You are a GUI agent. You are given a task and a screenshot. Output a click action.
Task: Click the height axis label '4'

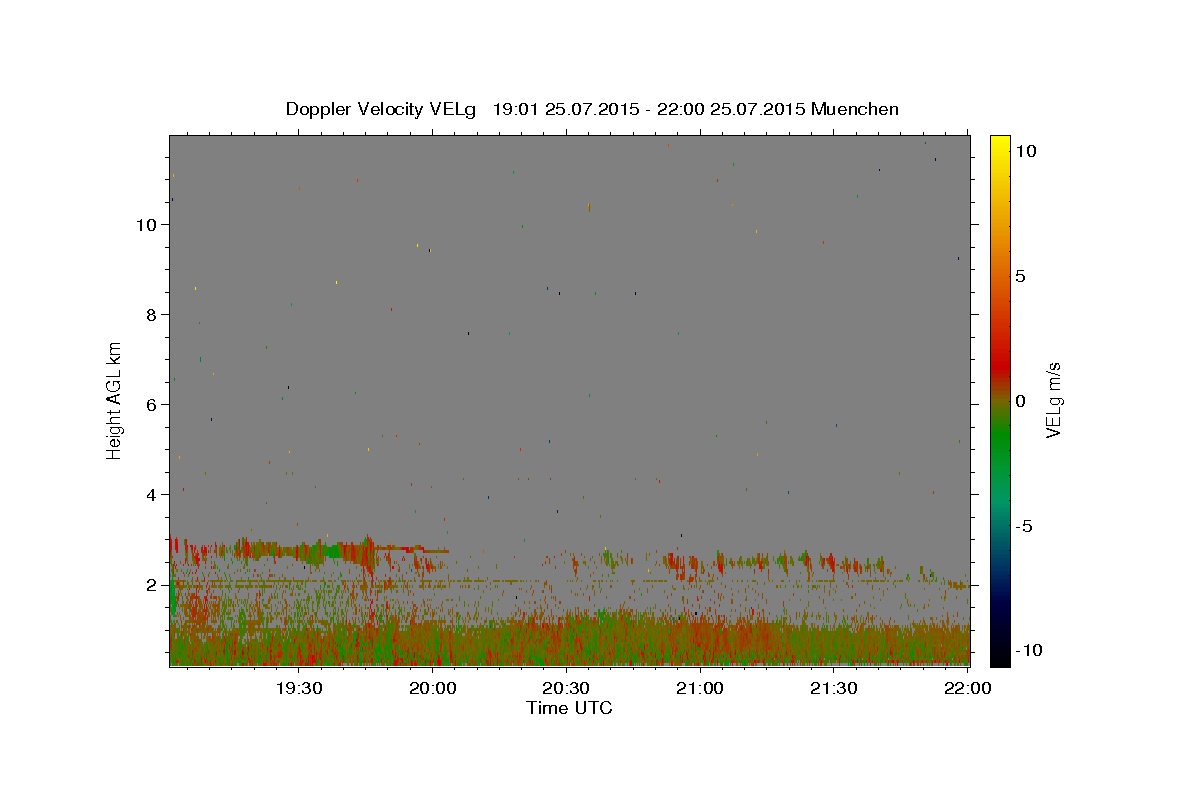(x=152, y=494)
